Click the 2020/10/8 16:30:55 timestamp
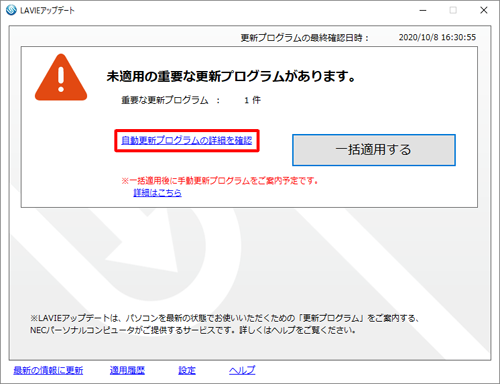 pyautogui.click(x=437, y=37)
